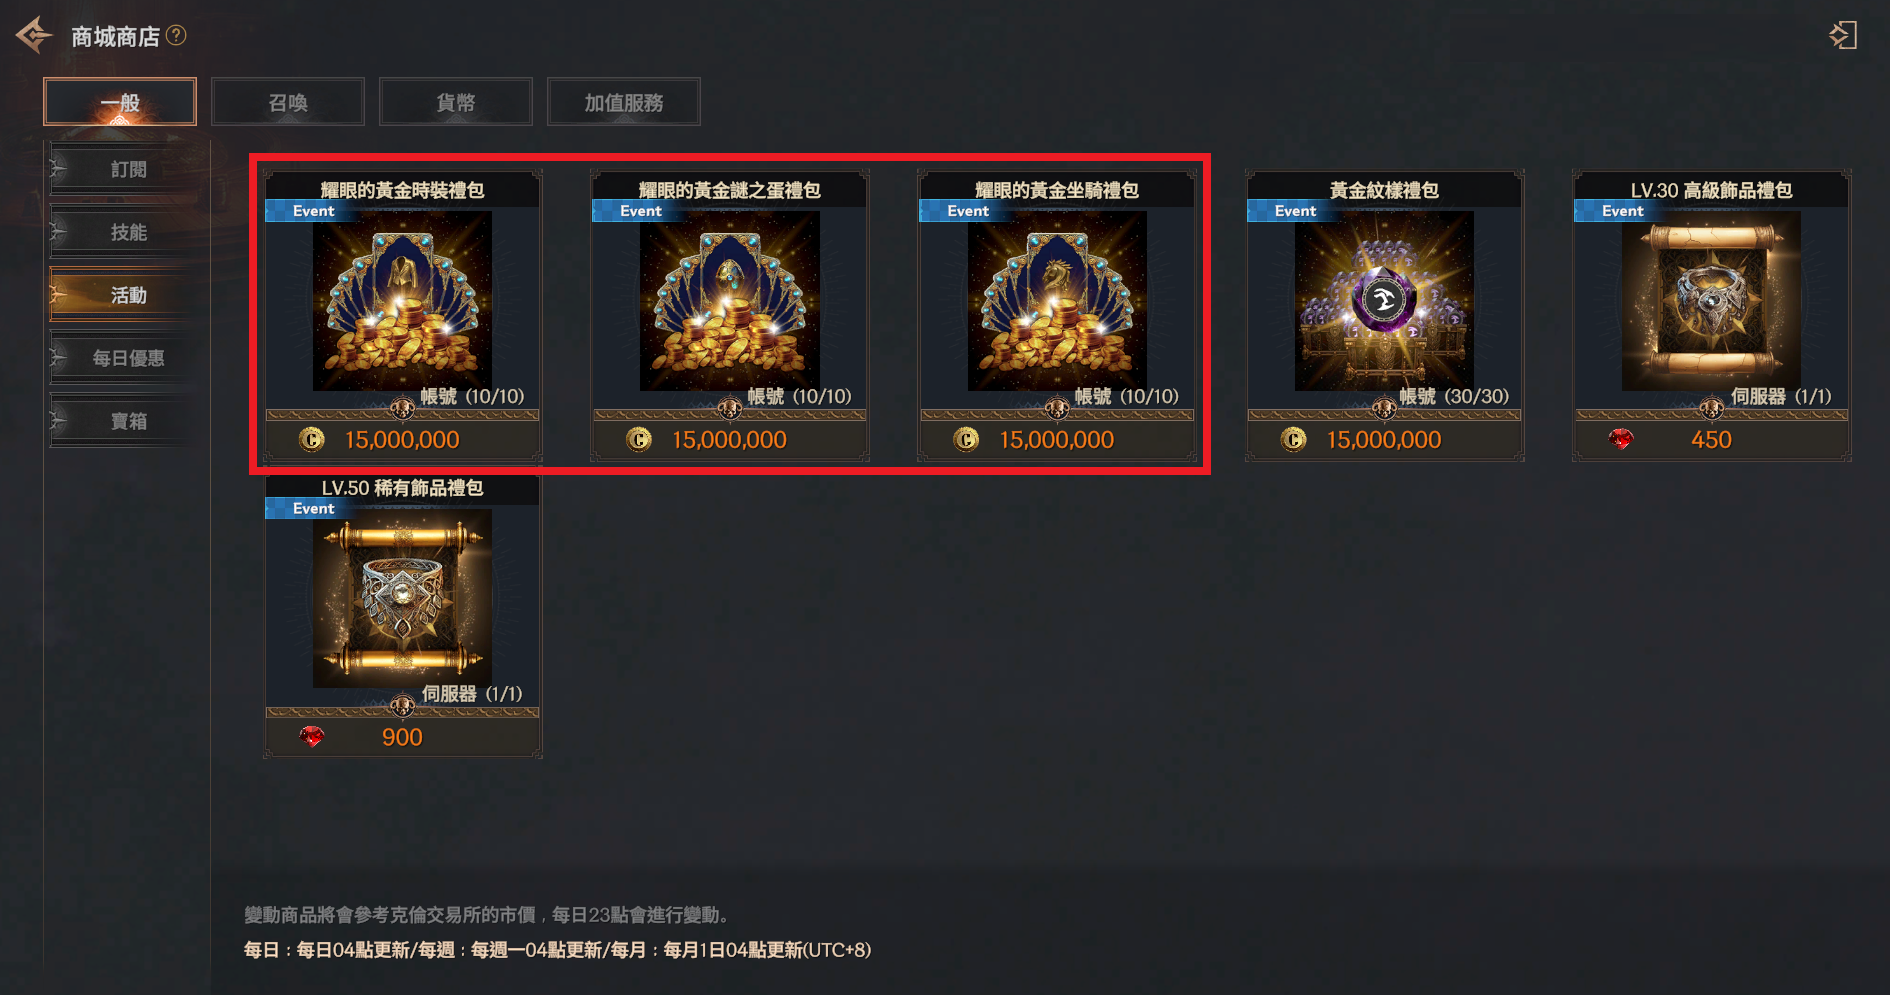Click the red diamond 450 price
The height and width of the screenshot is (995, 1890).
tap(1711, 440)
